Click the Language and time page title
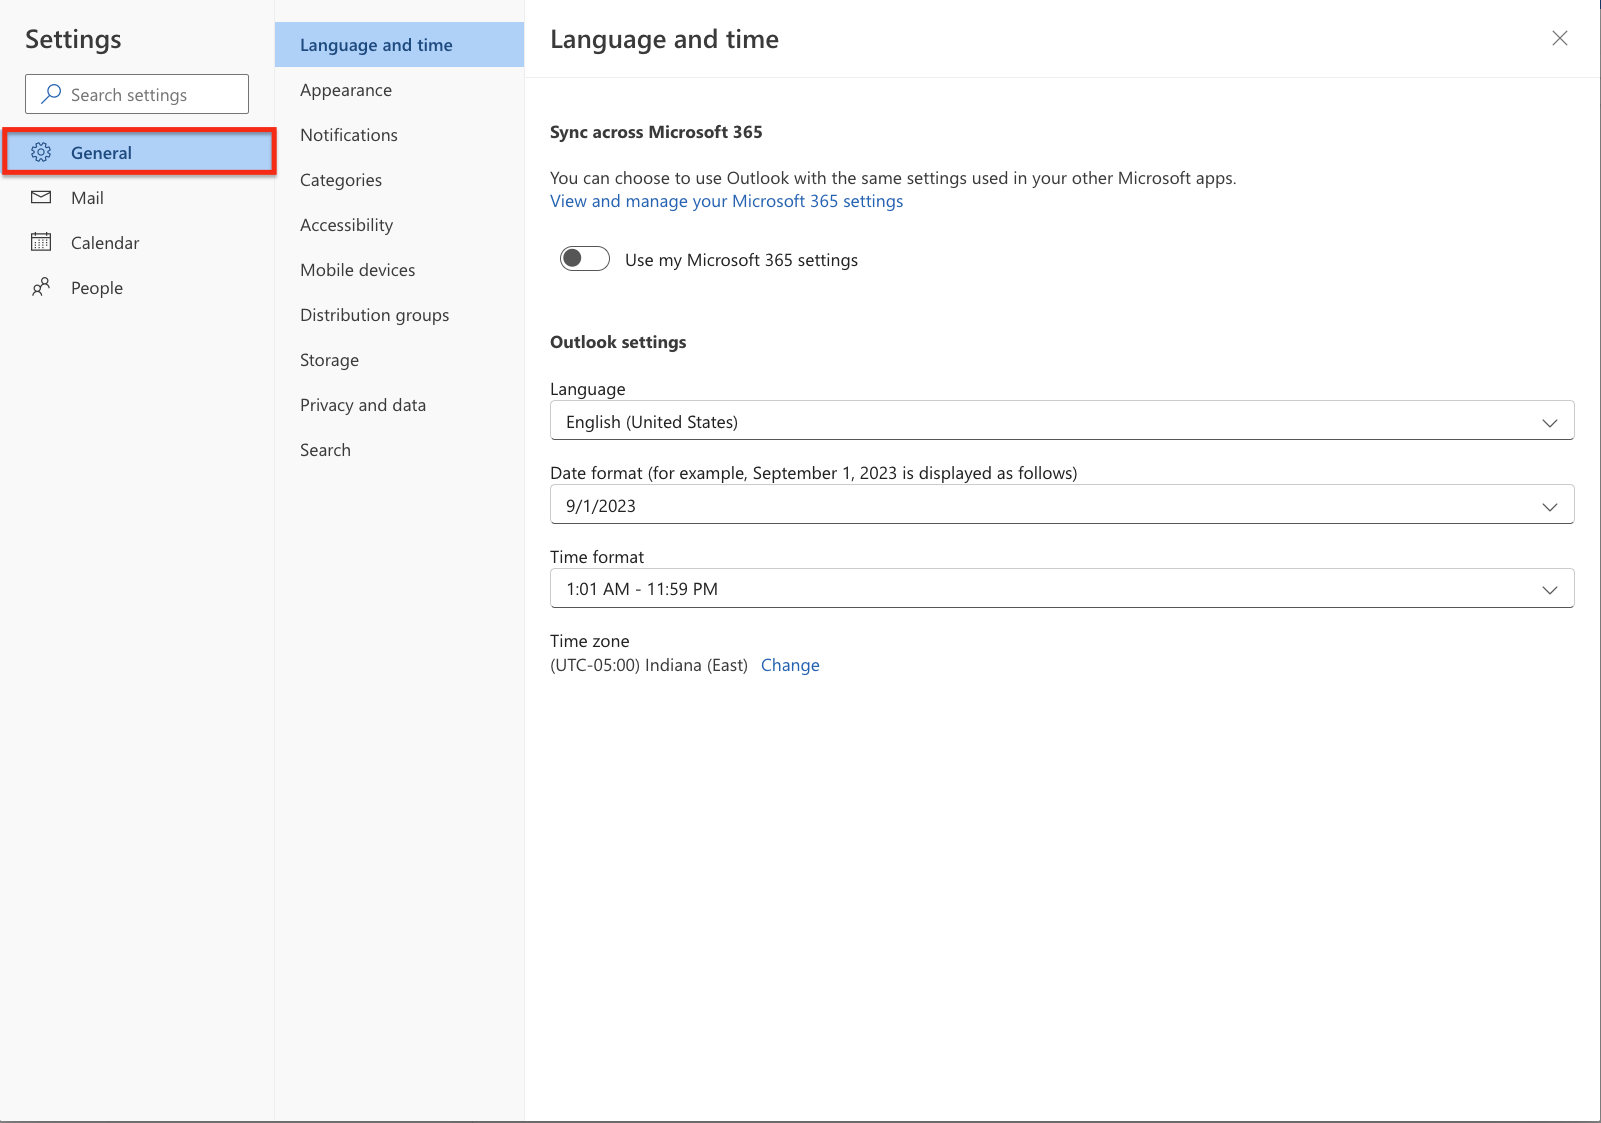The height and width of the screenshot is (1123, 1601). coord(664,39)
